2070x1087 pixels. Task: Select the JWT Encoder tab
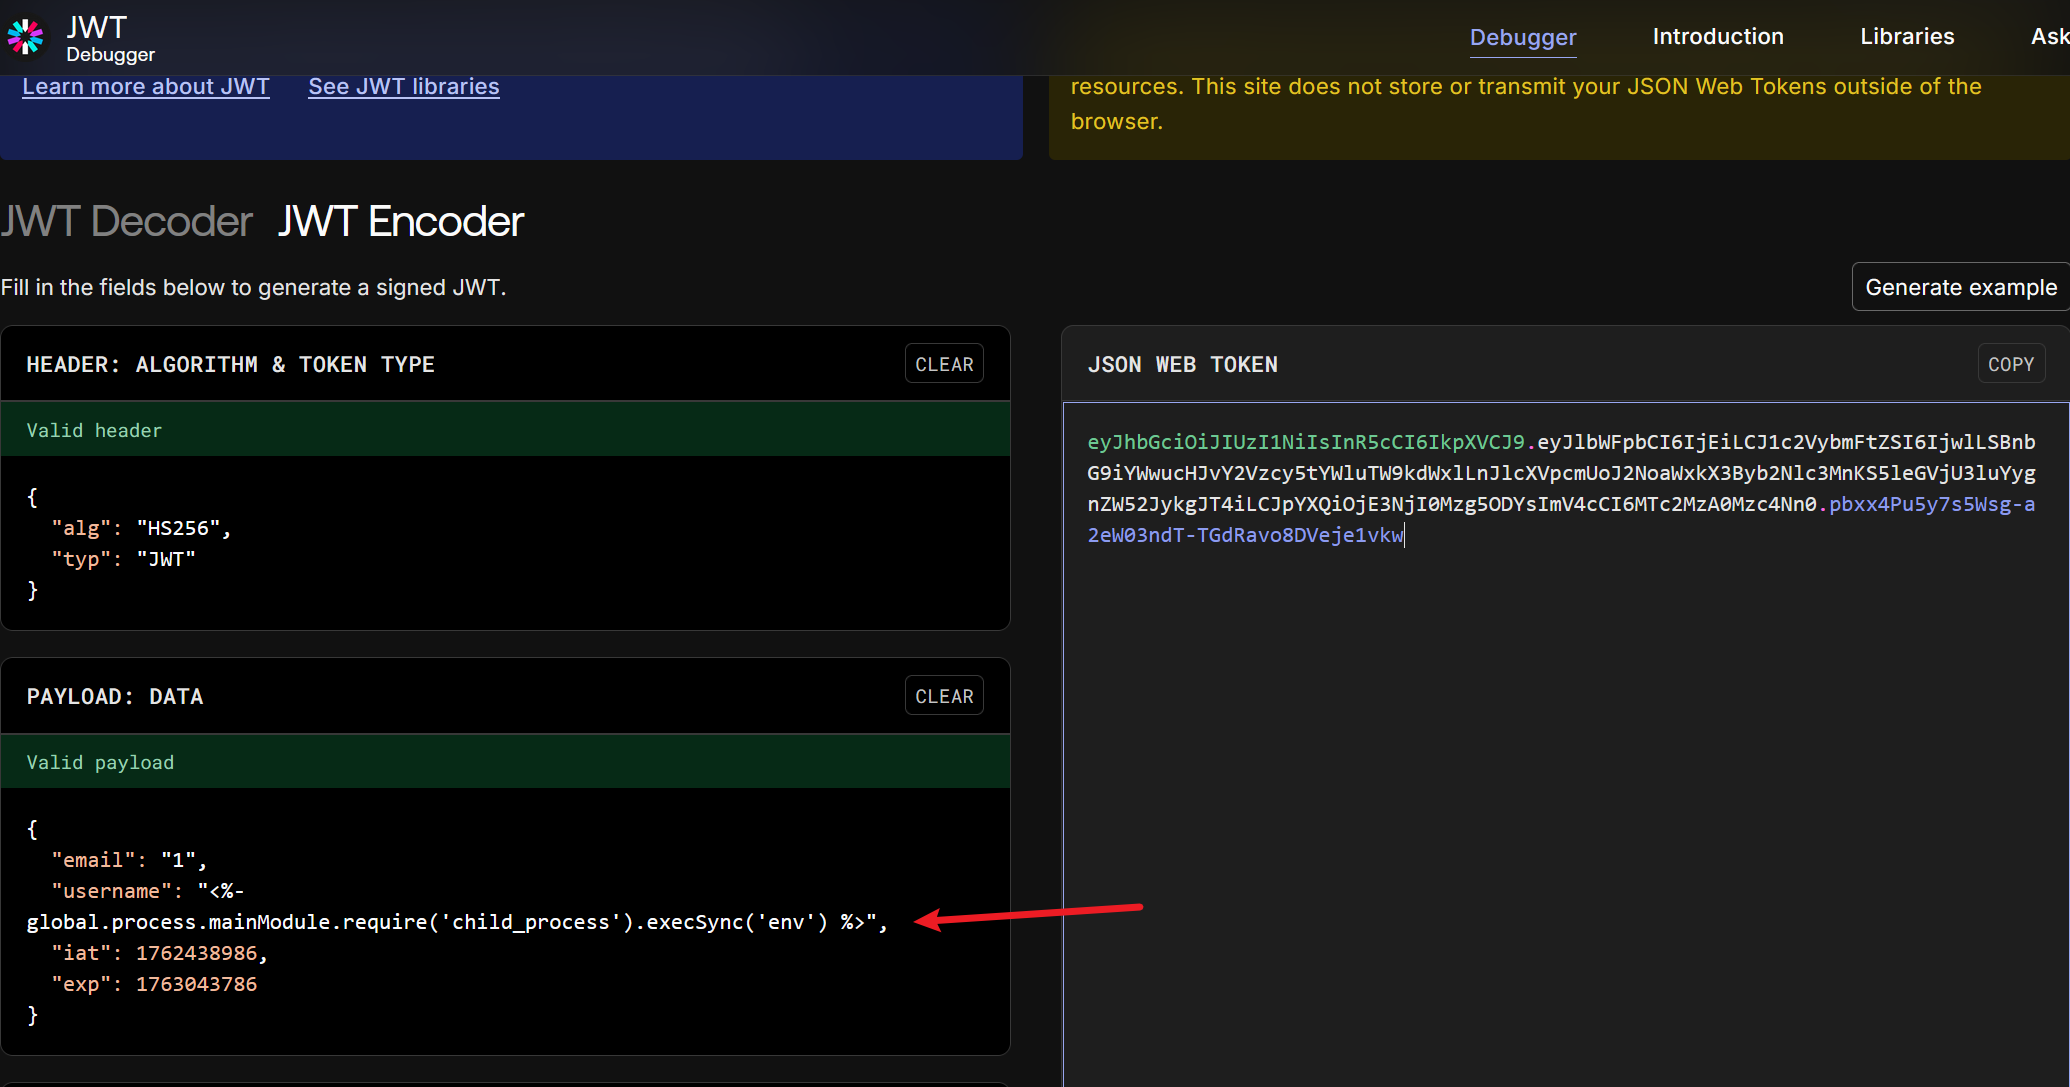(400, 221)
